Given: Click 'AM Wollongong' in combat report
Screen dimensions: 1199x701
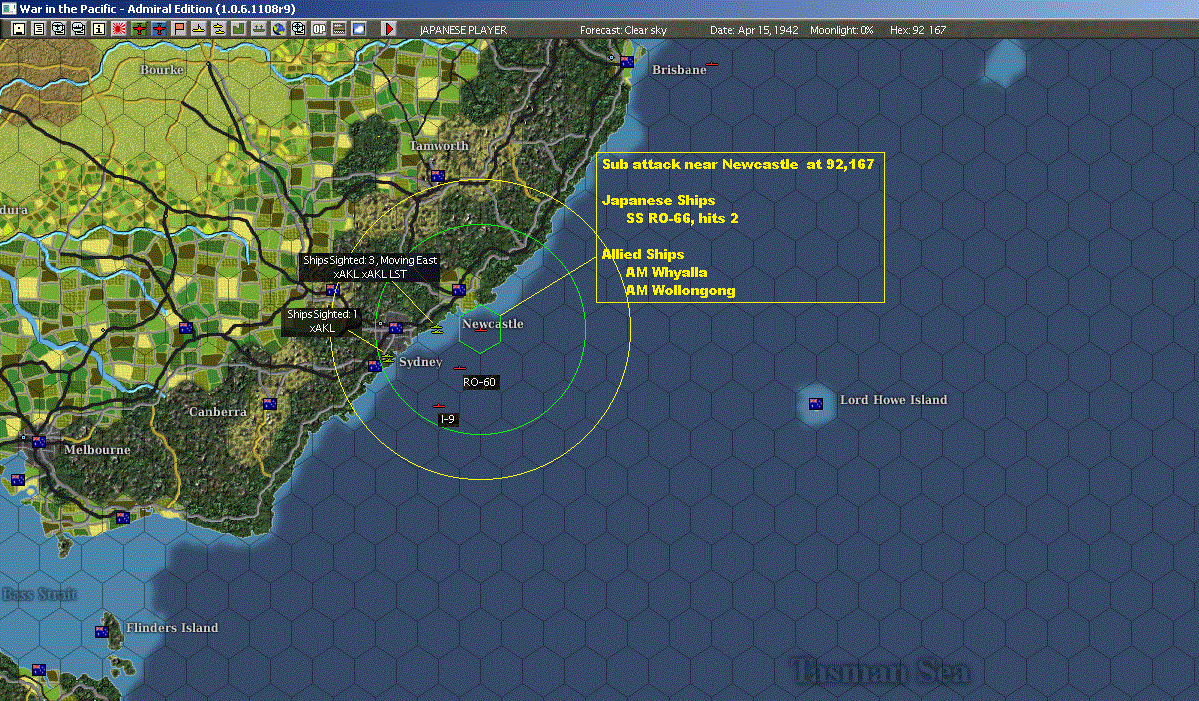Looking at the screenshot, I should click(681, 290).
